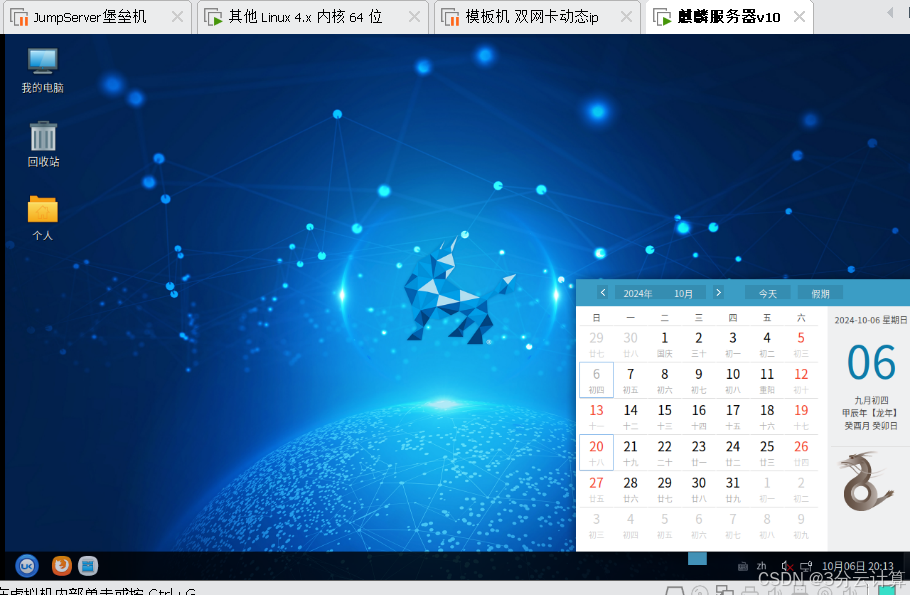Select October 19 in the calendar
The width and height of the screenshot is (910, 595).
click(x=801, y=416)
